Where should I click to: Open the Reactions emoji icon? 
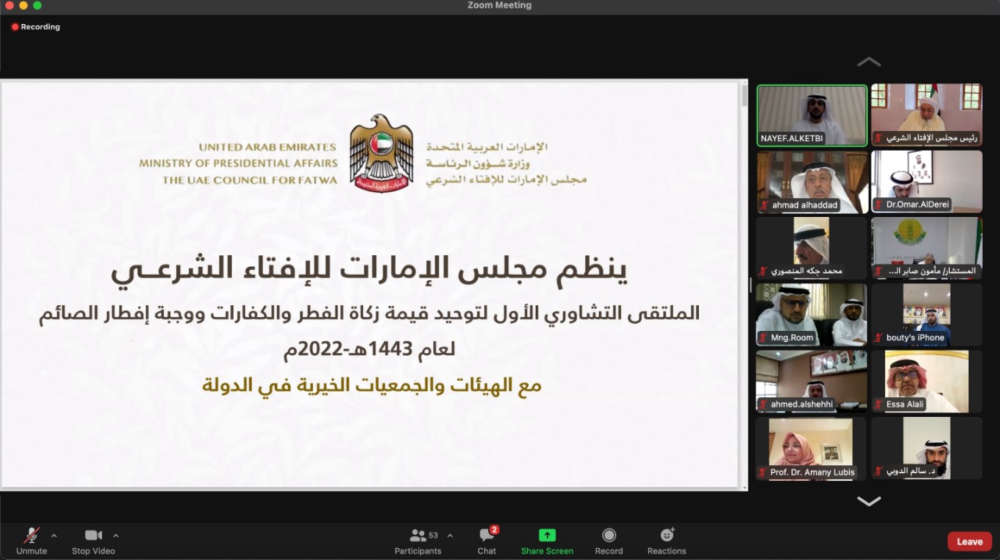pos(666,535)
